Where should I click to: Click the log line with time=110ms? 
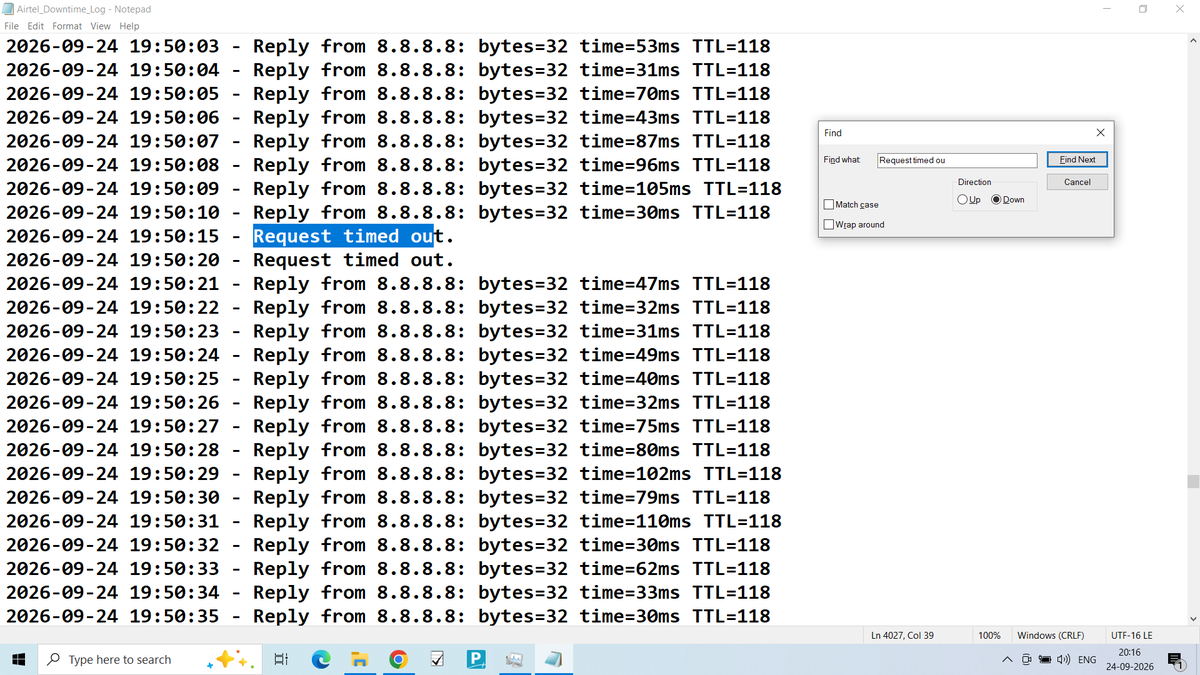click(394, 521)
